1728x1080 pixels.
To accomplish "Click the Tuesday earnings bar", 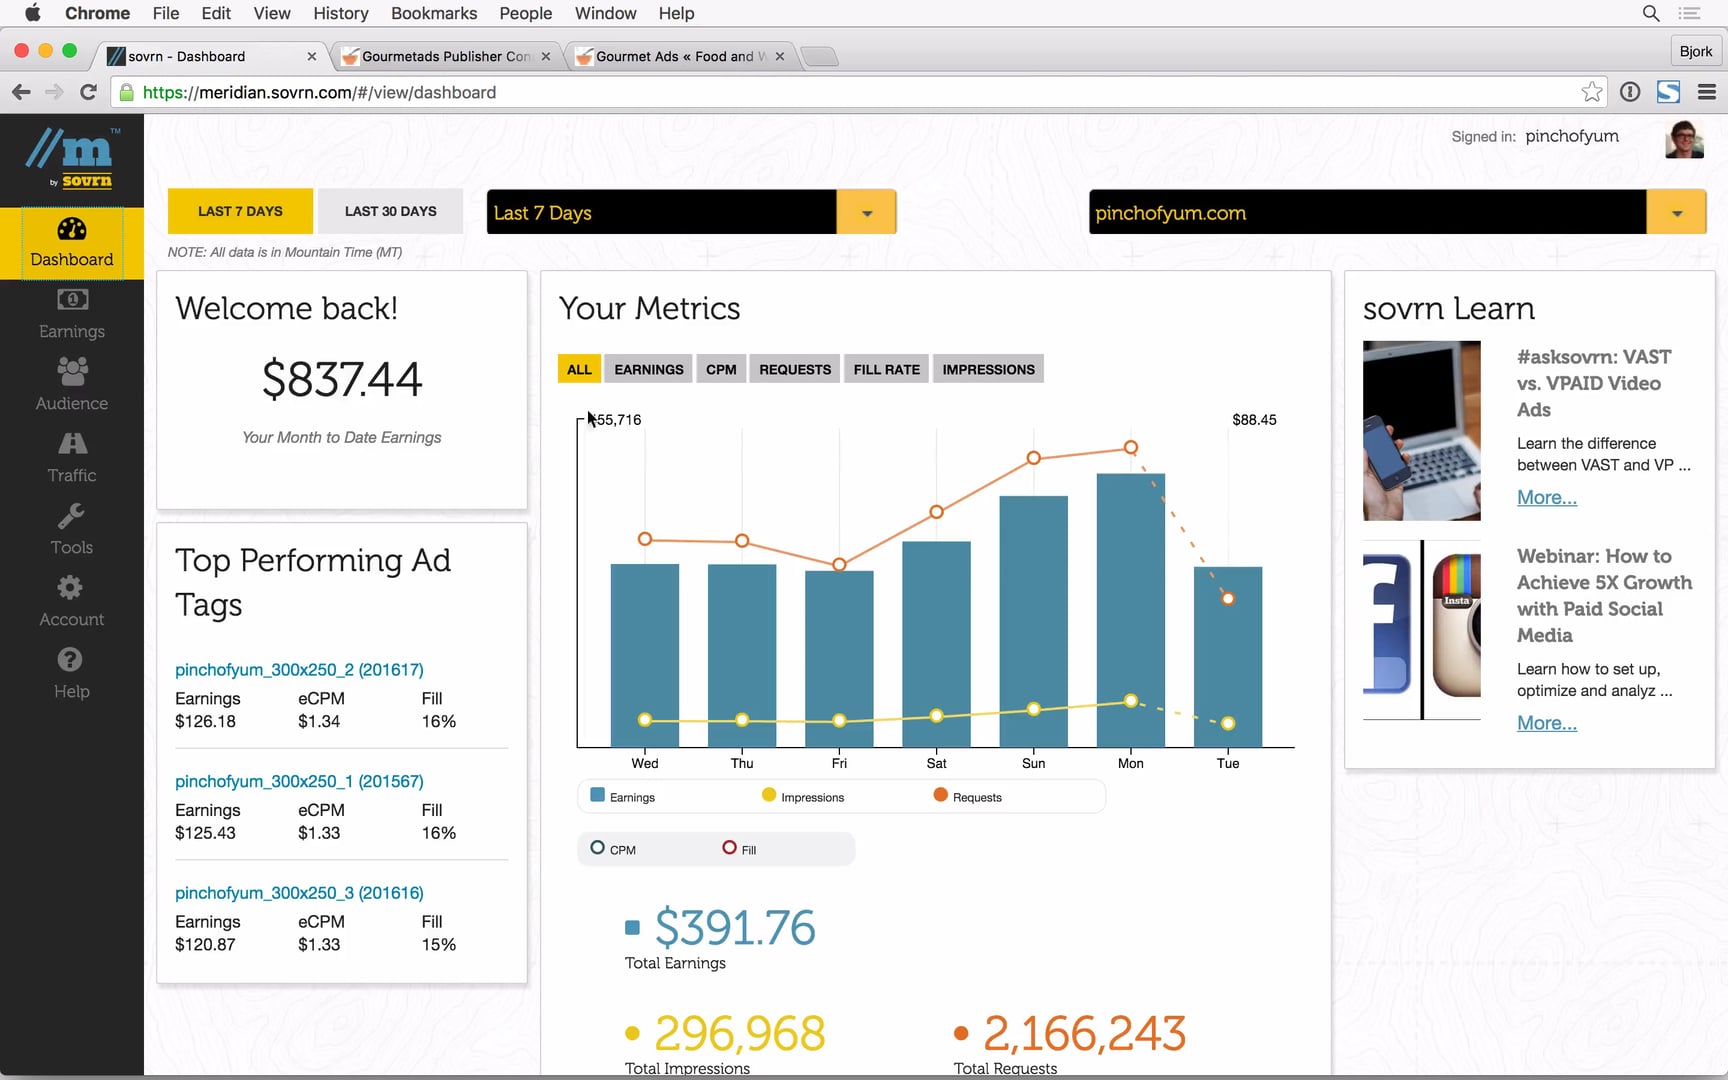I will point(1228,656).
